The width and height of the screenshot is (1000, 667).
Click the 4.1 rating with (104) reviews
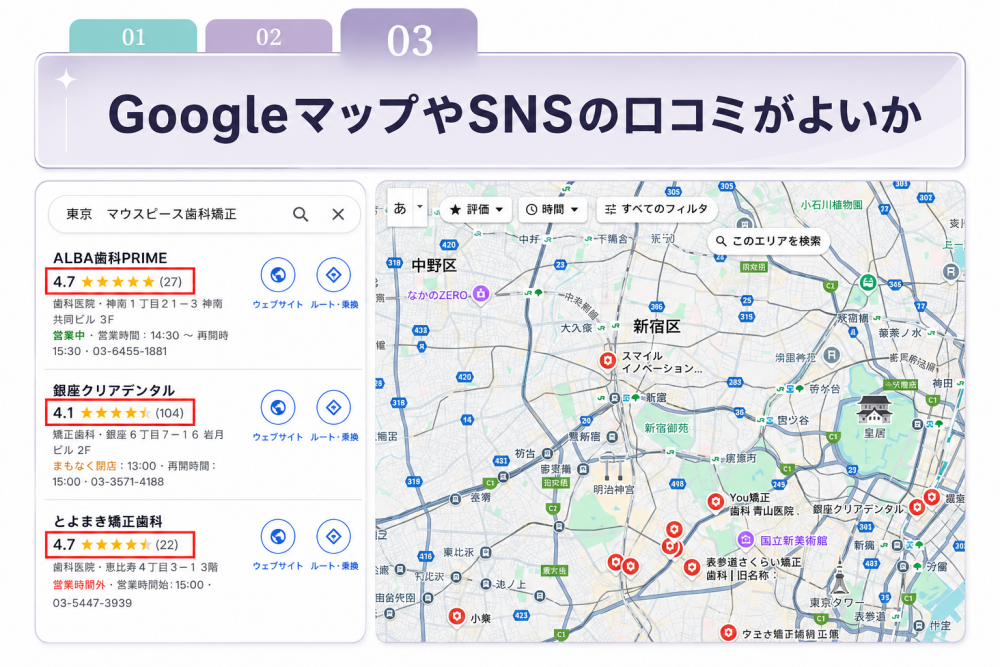(x=119, y=413)
